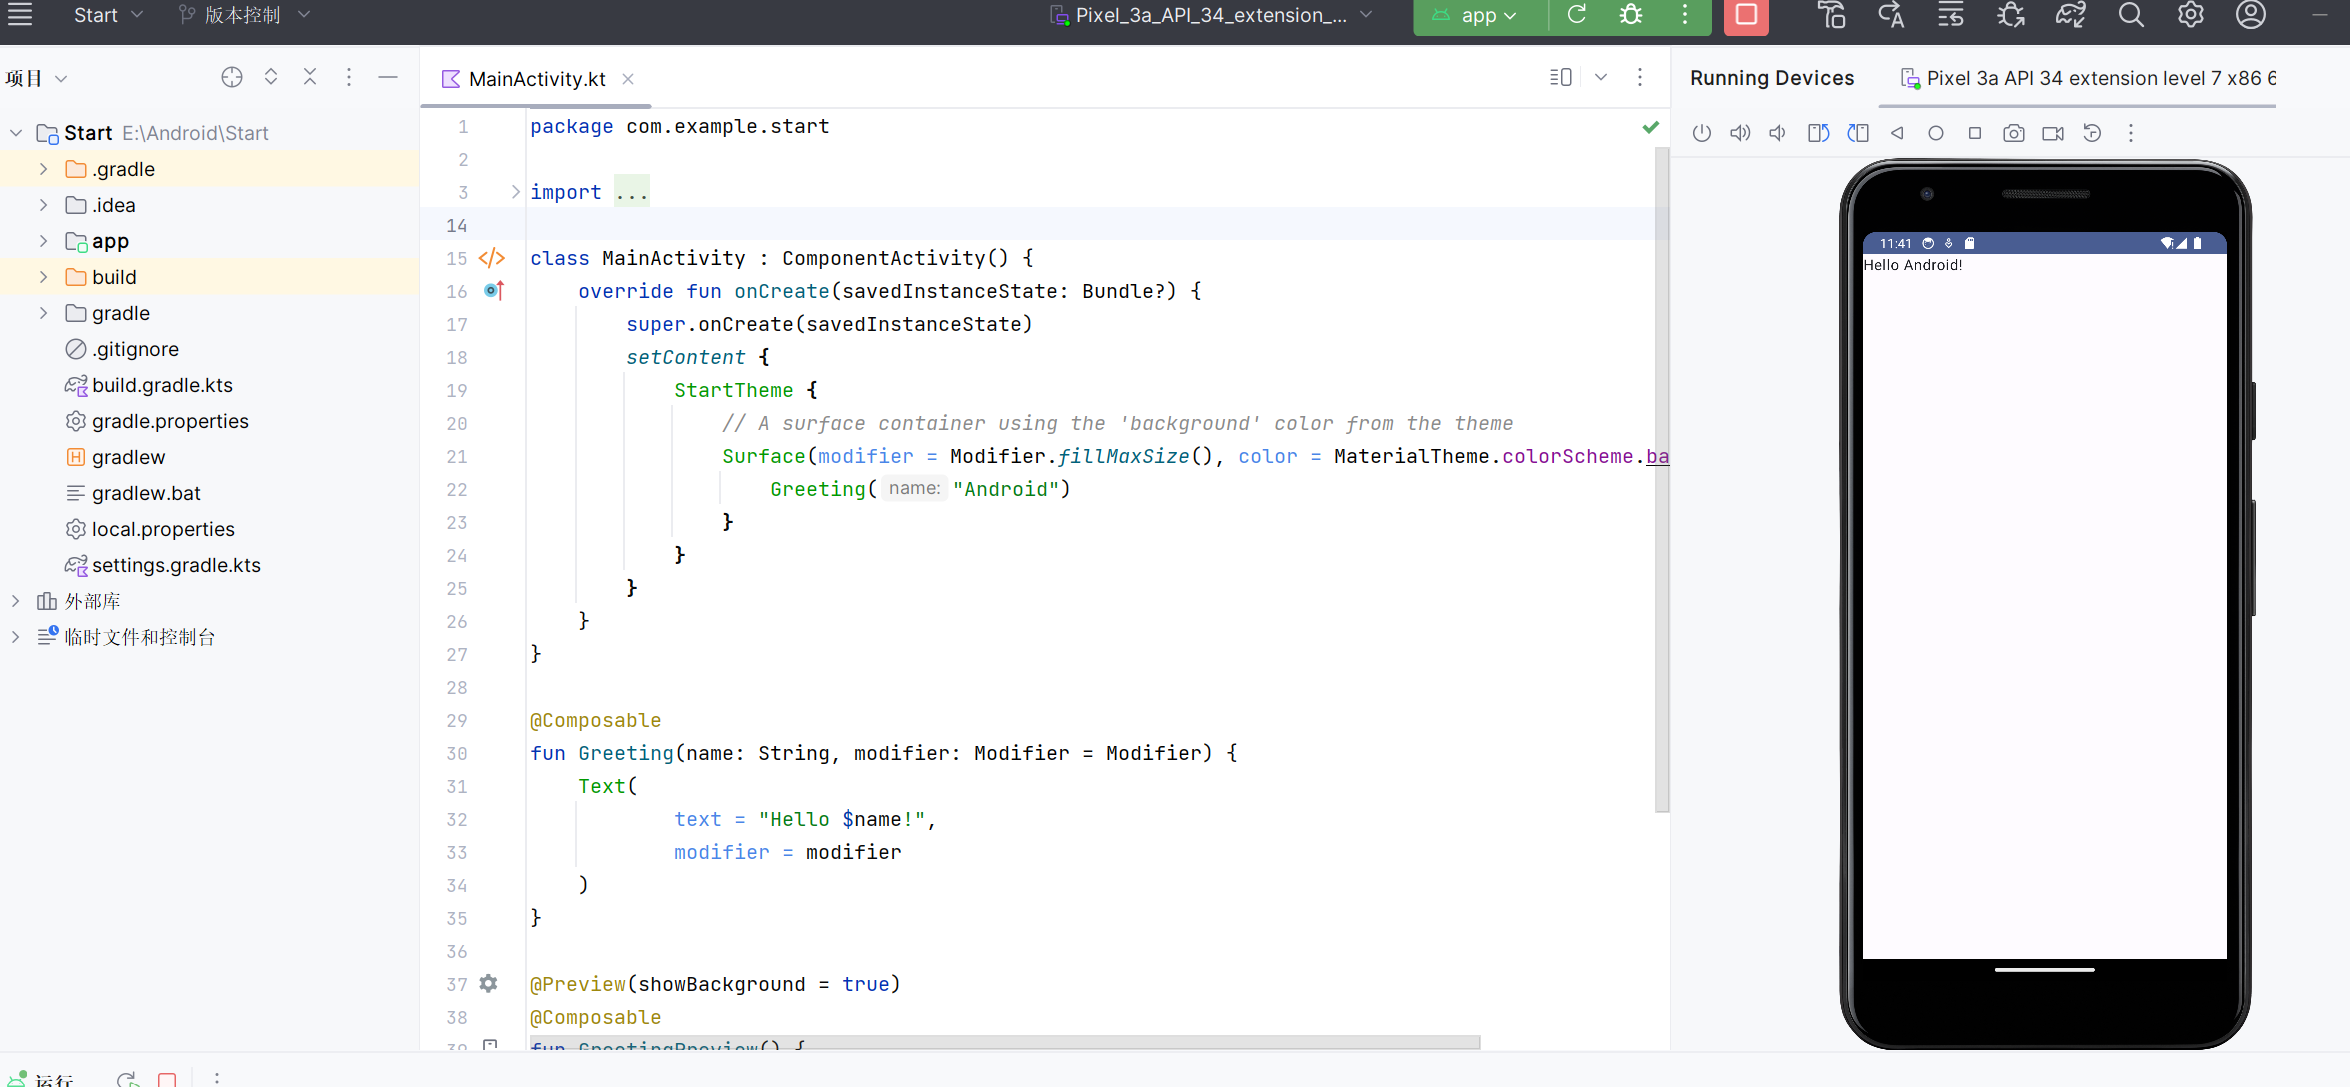This screenshot has height=1087, width=2350.
Task: Close the MainActivity.kt tab
Action: click(x=628, y=79)
